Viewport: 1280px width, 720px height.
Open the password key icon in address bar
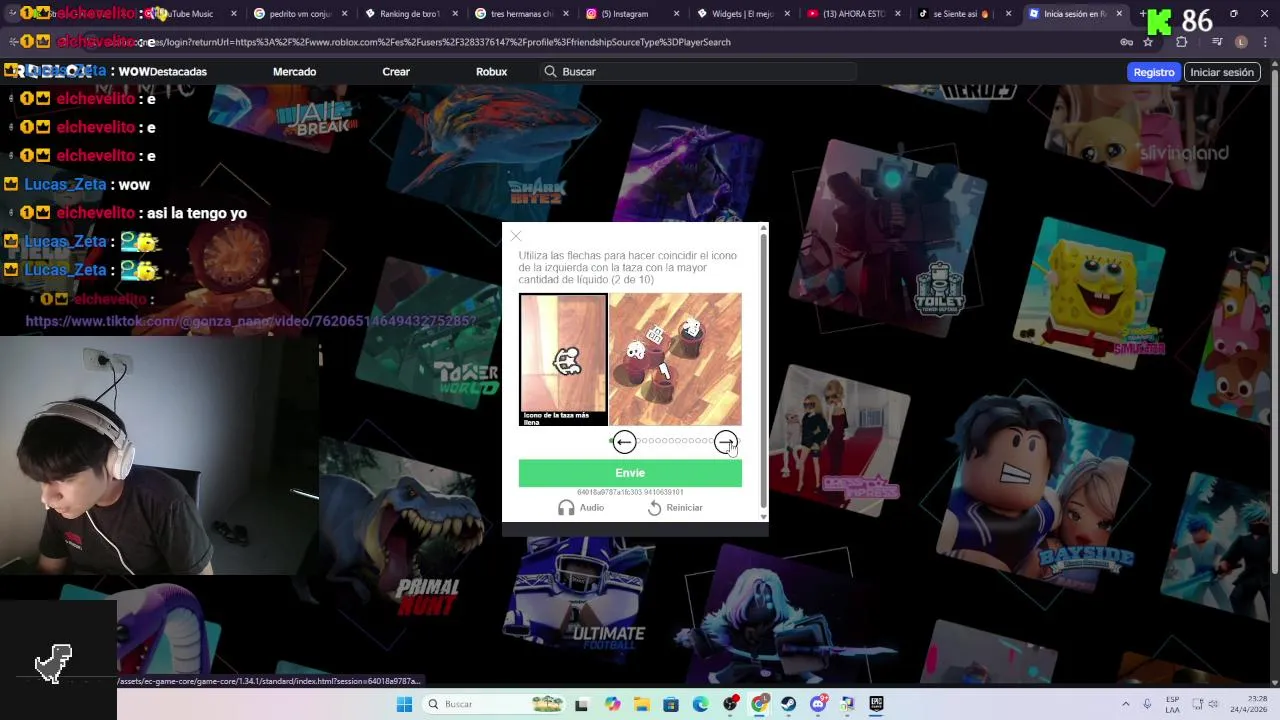1126,42
